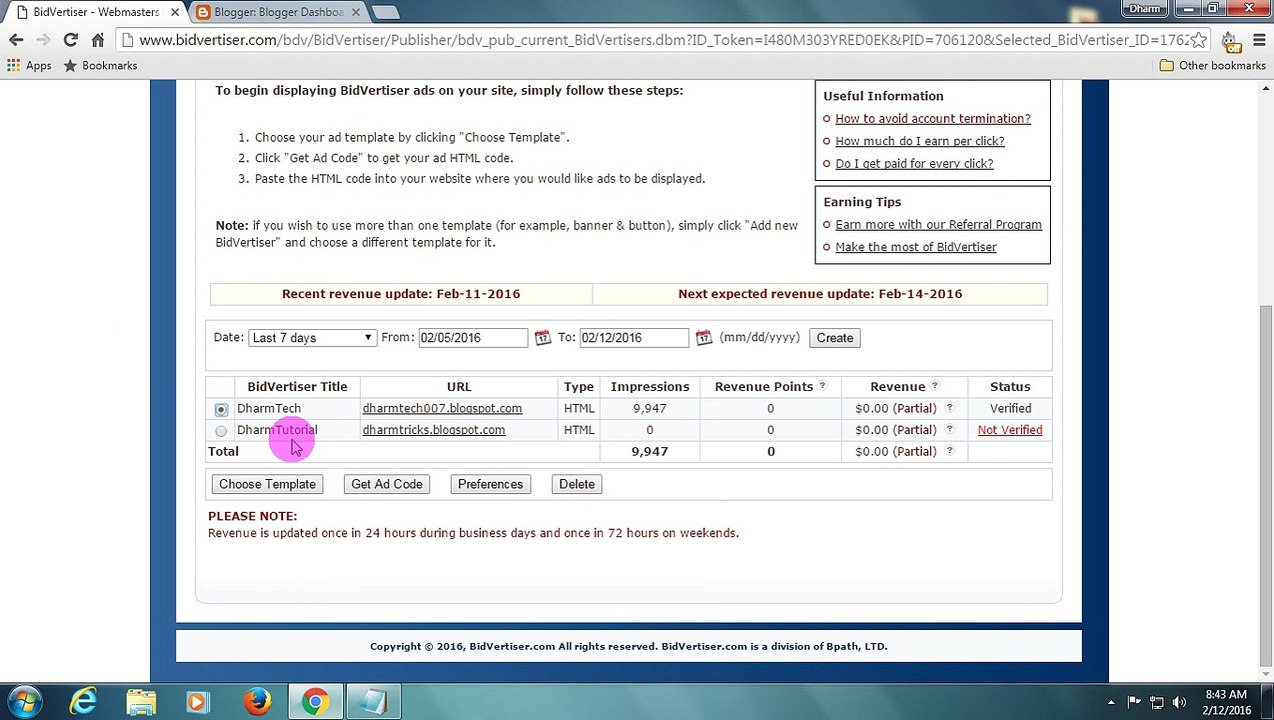Click the scrollbar down arrow
Viewport: 1274px width, 720px height.
[x=1266, y=673]
